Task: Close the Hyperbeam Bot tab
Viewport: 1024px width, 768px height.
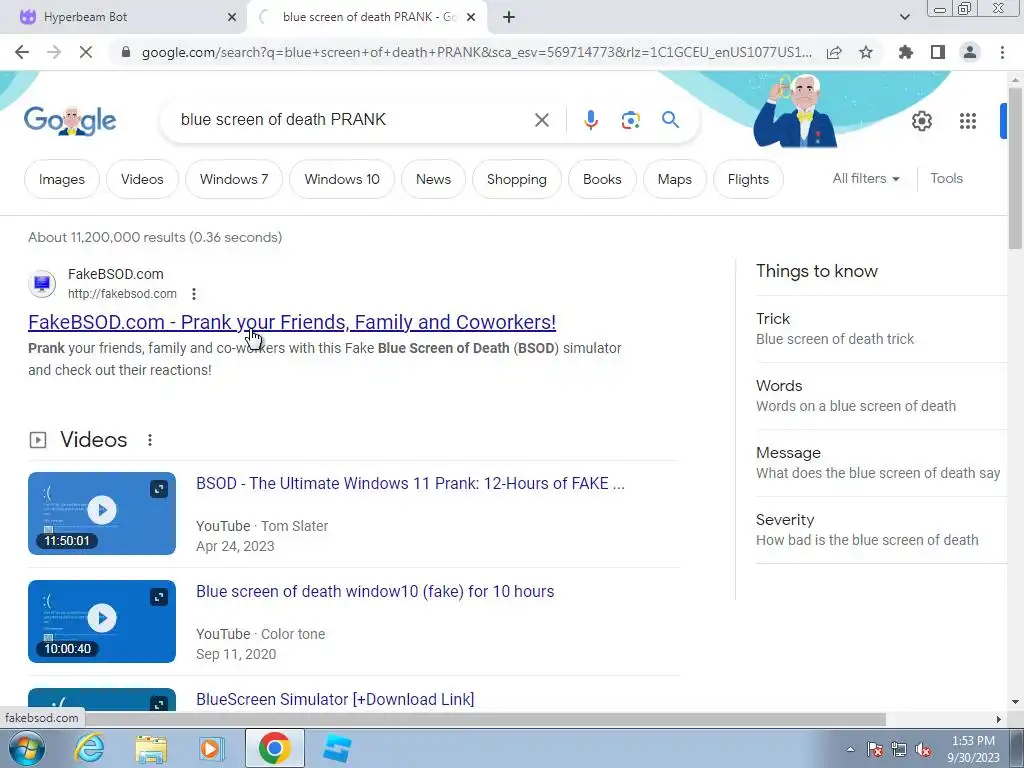Action: point(232,17)
